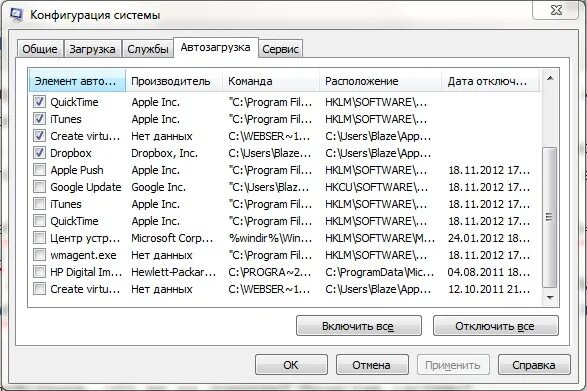Enable the Центр устр... checkbox
The height and width of the screenshot is (391, 587).
point(39,238)
